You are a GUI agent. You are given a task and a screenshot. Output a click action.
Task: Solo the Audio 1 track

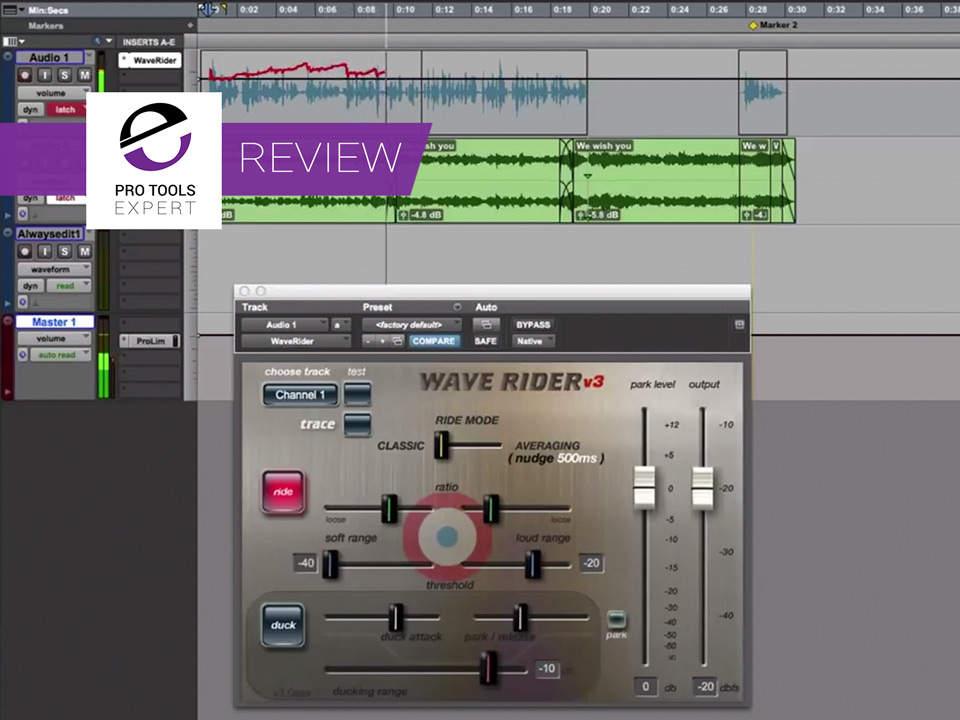[x=64, y=75]
